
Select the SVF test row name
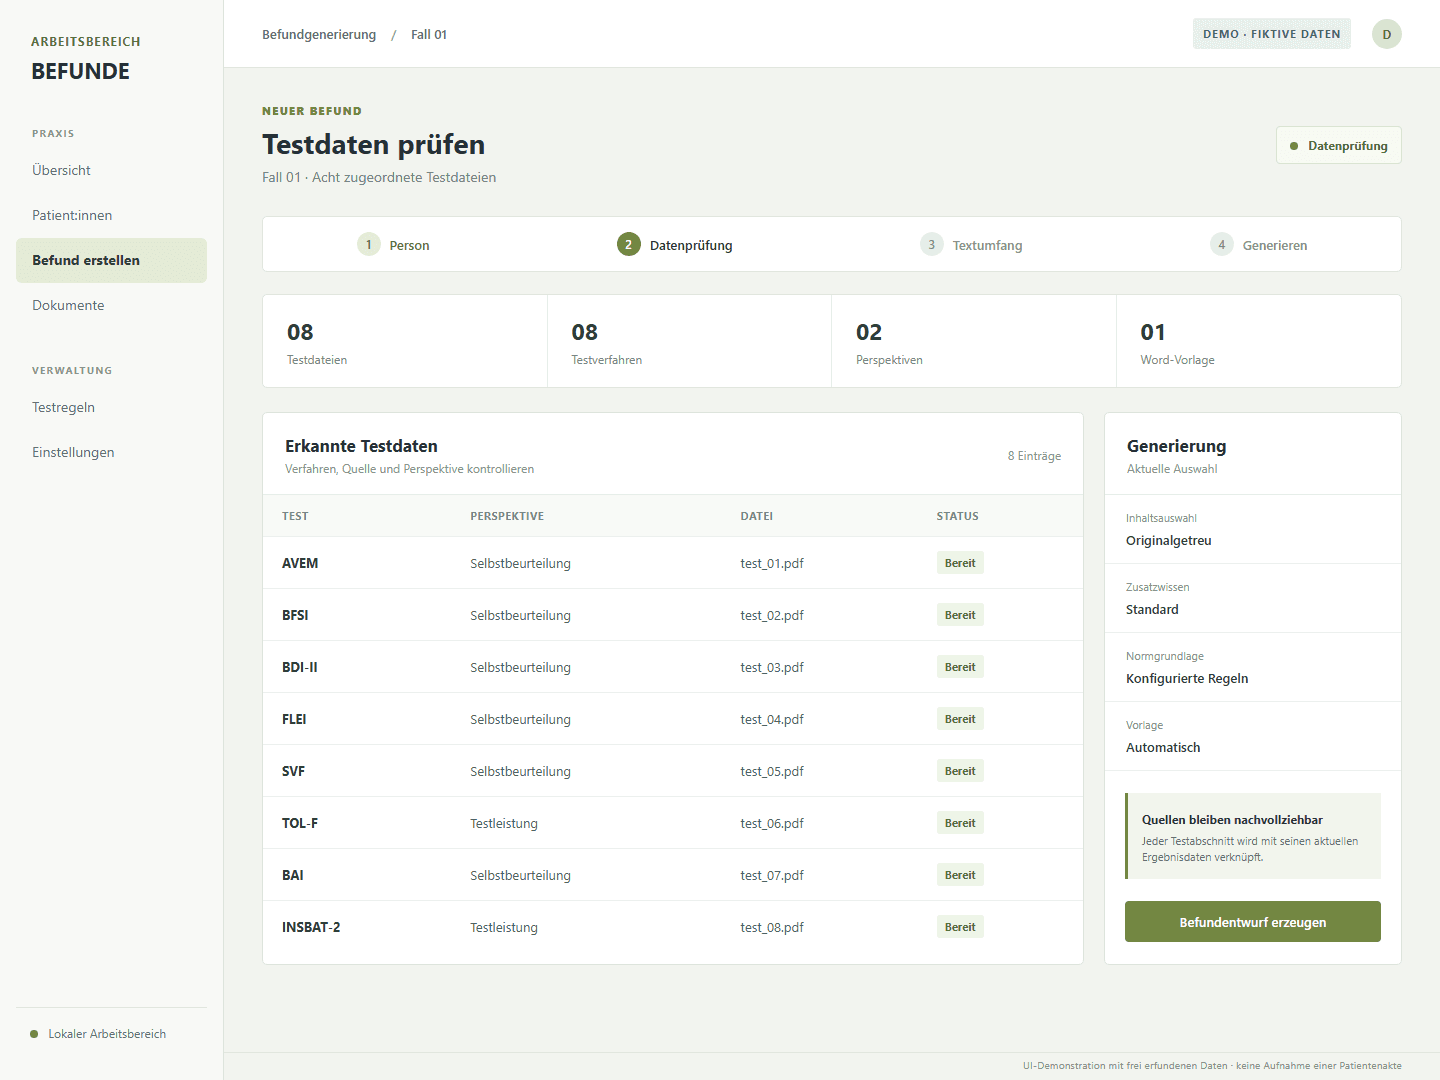tap(293, 771)
